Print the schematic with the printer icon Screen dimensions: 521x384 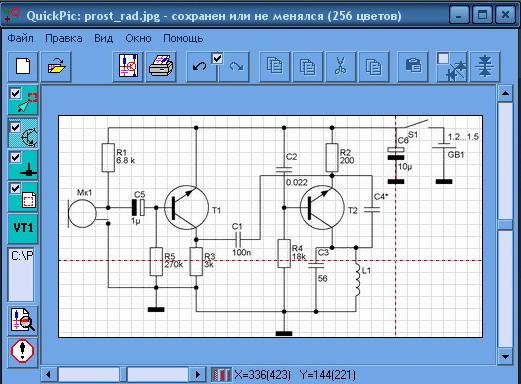[161, 66]
